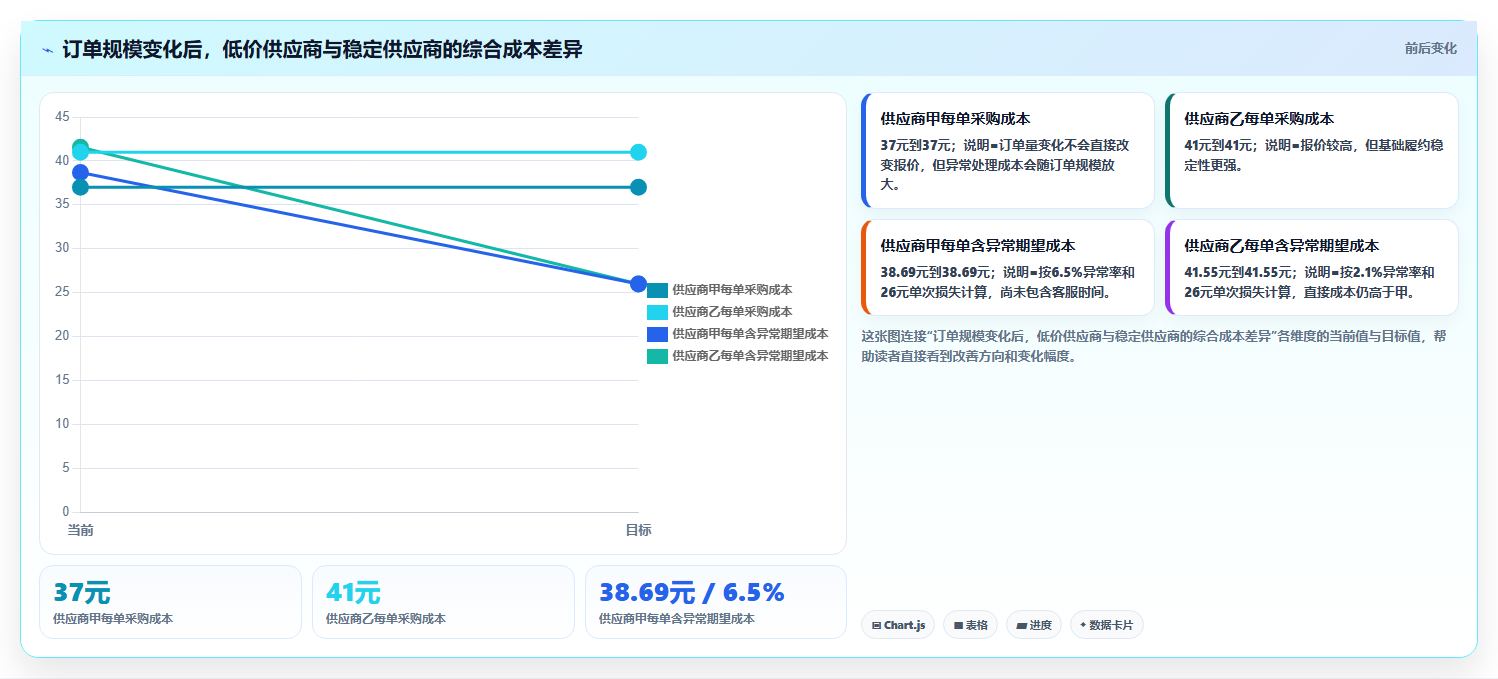Click legend text 供应商乙每单含异常期望成本
Image resolution: width=1498 pixels, height=679 pixels.
(750, 356)
